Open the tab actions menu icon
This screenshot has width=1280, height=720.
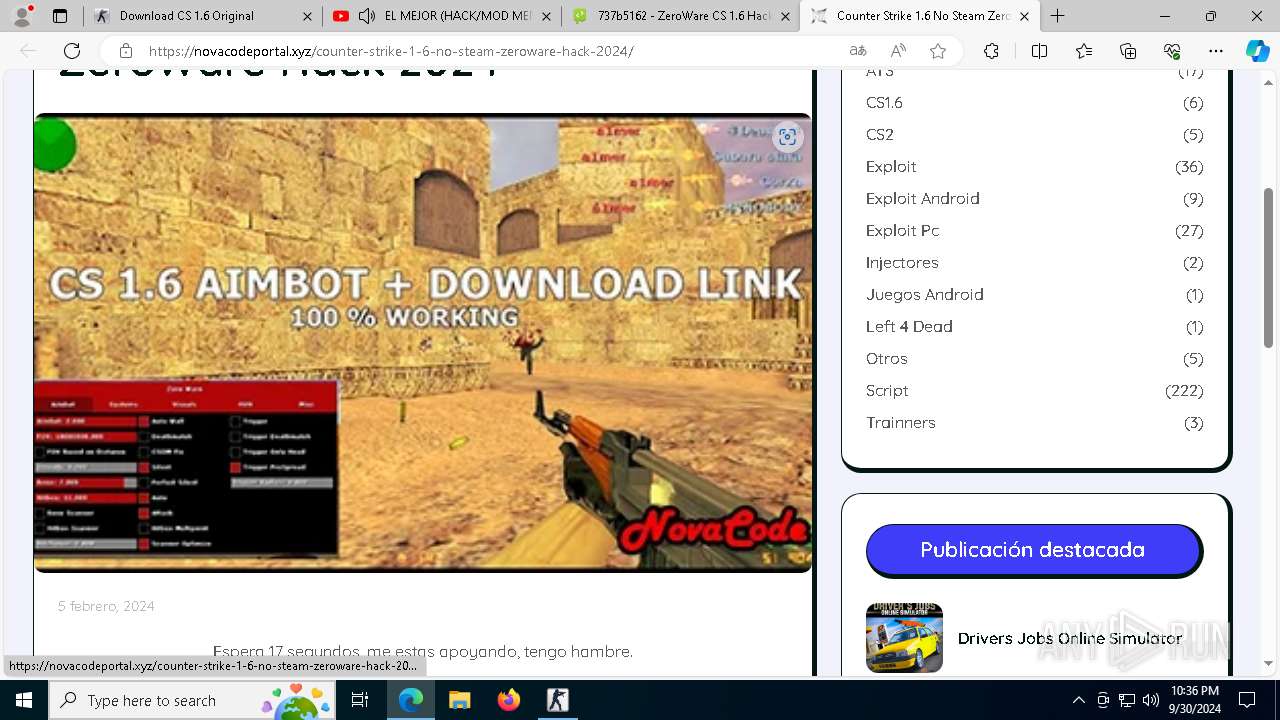pos(60,16)
